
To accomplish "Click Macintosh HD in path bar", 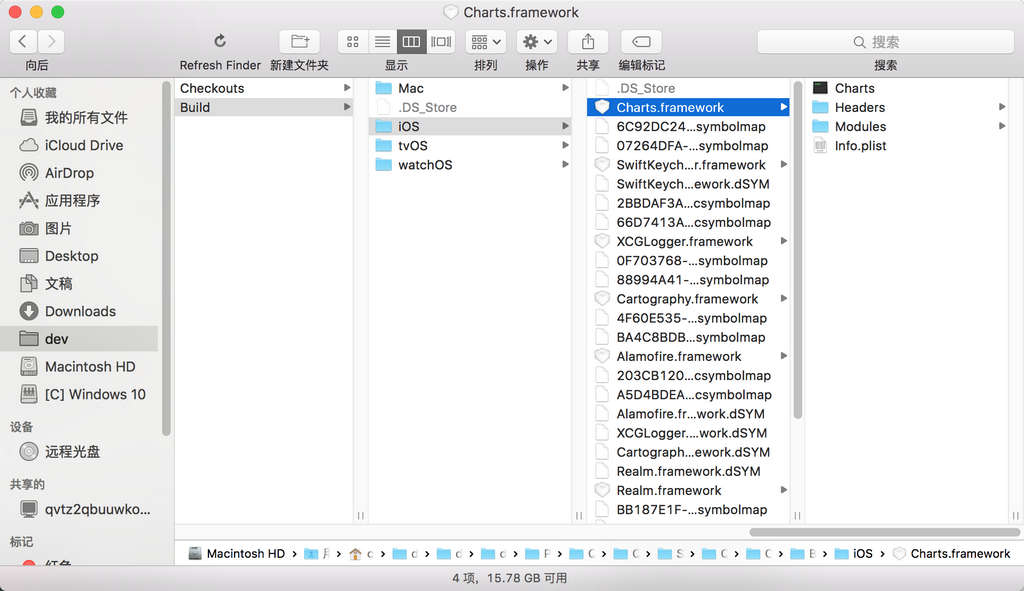I will coord(237,554).
